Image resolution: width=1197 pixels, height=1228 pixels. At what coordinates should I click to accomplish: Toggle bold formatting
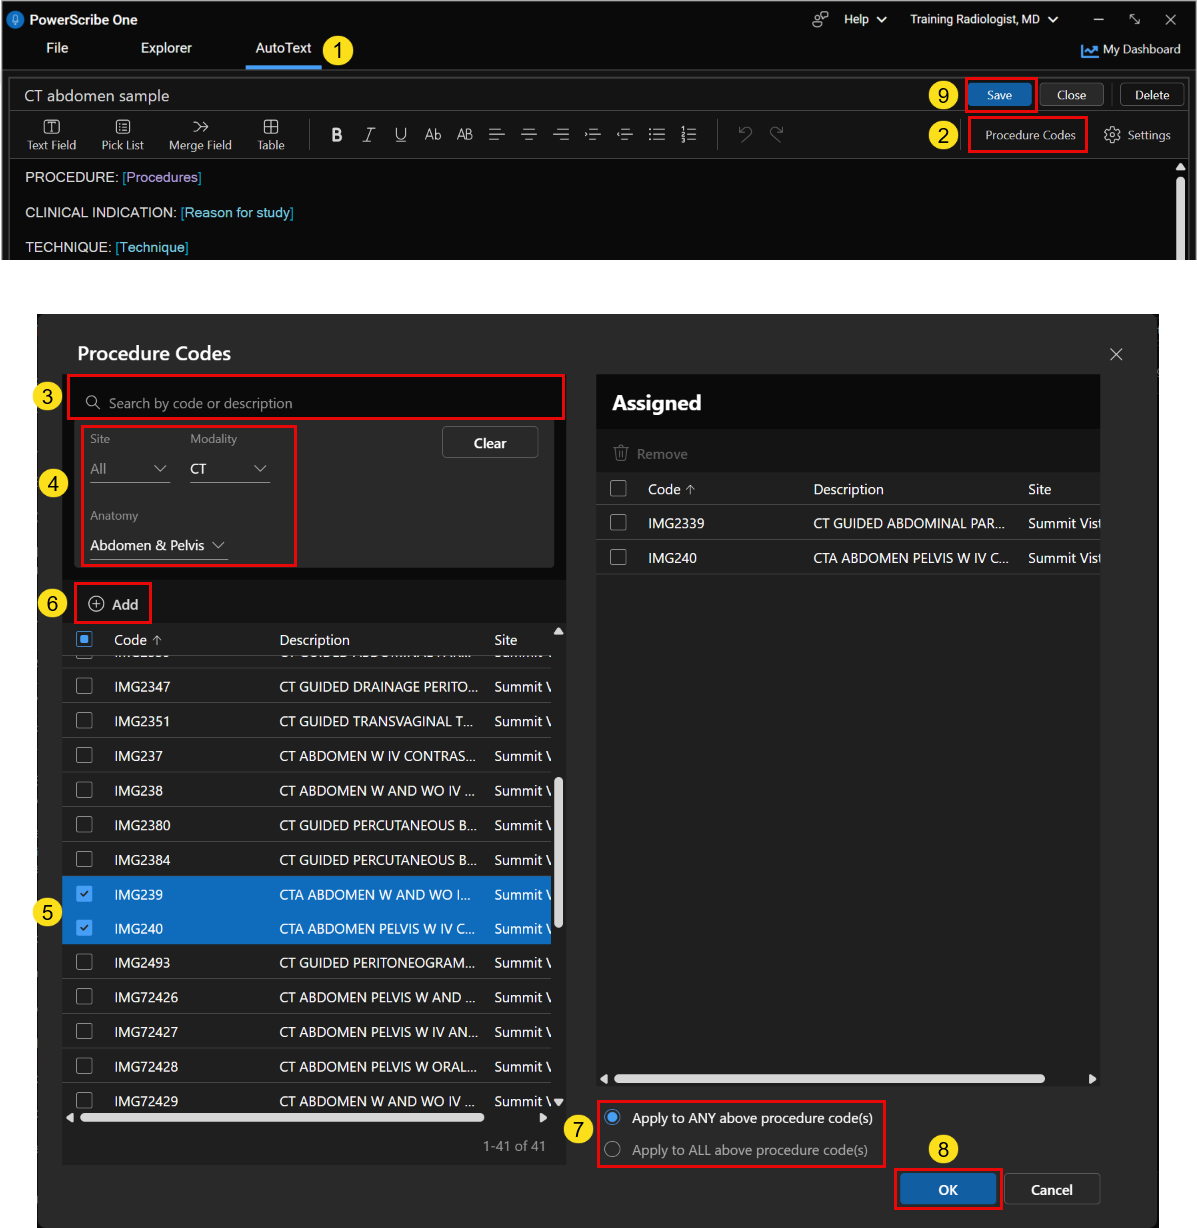[x=337, y=135]
